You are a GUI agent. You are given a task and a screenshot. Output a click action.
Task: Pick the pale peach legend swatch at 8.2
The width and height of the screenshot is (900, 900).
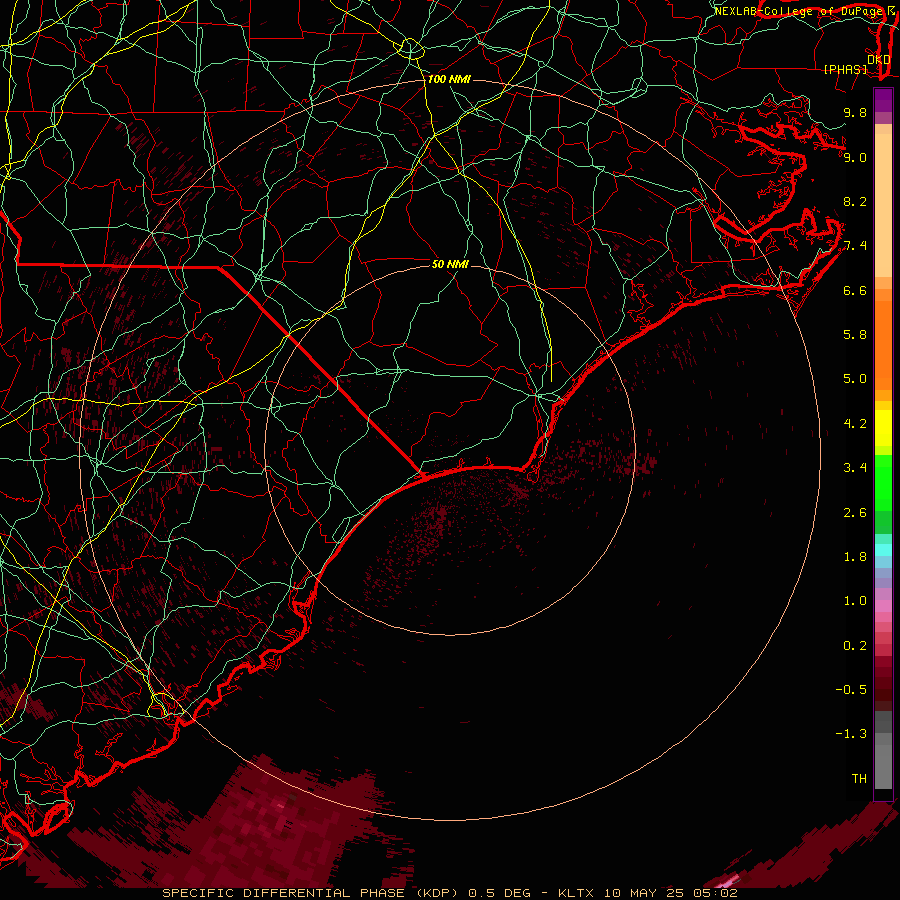(883, 205)
